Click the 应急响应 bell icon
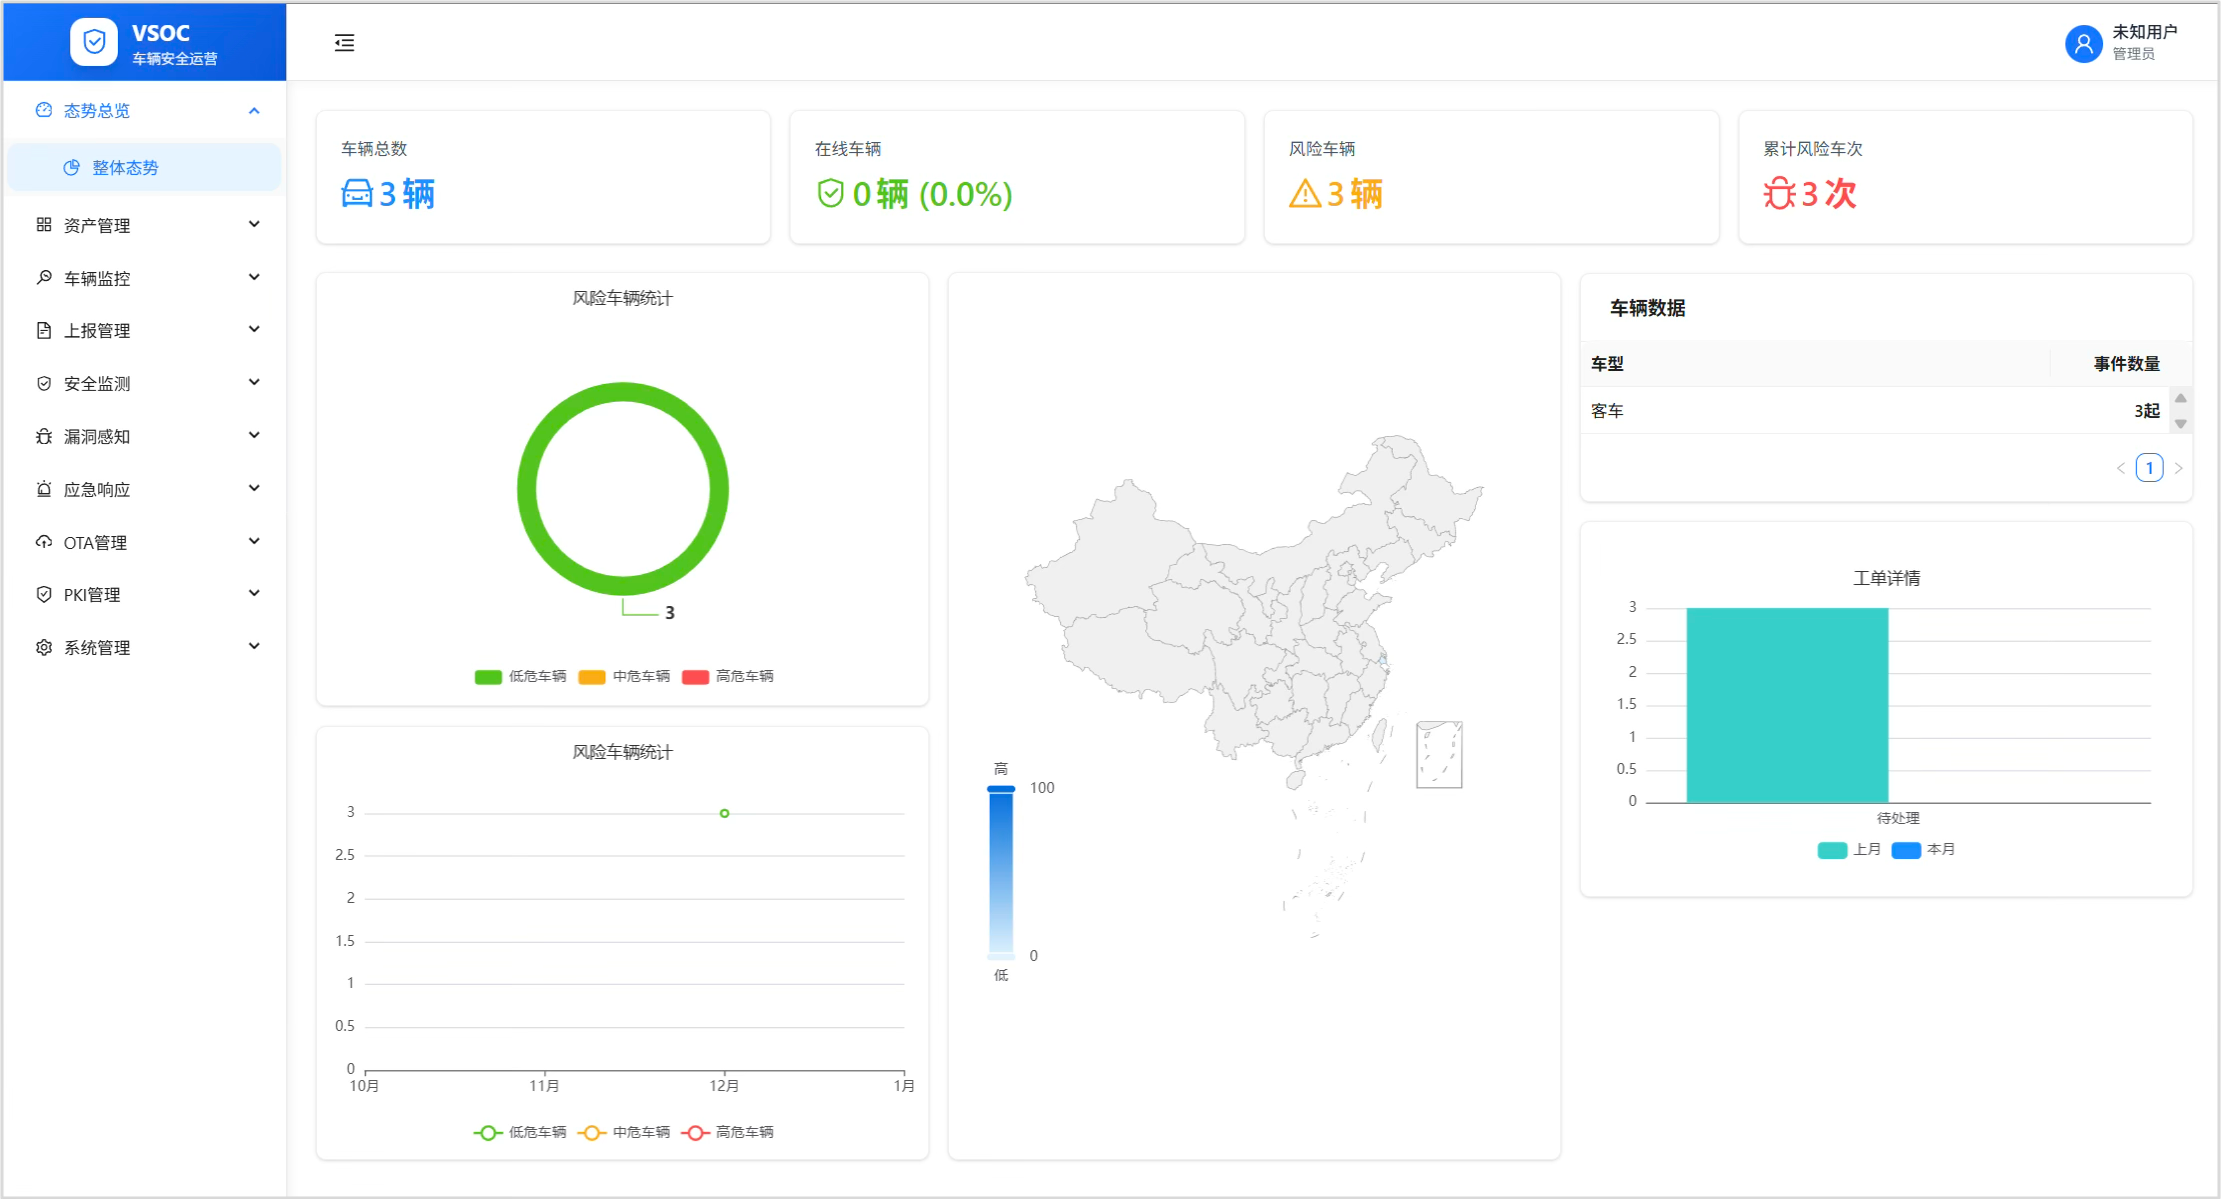This screenshot has height=1199, width=2221. tap(44, 489)
